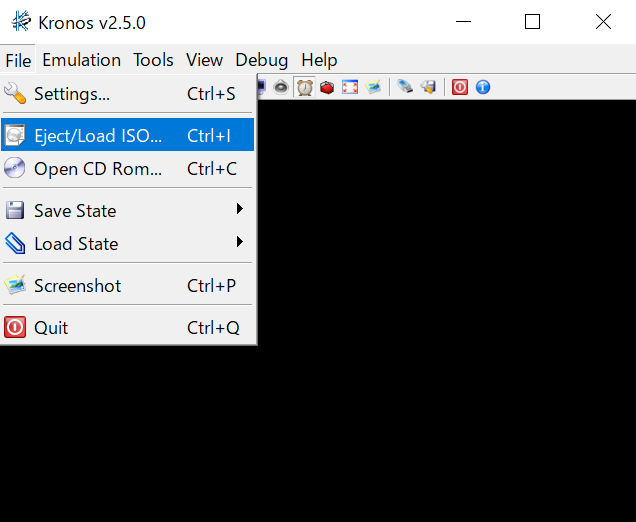Toggle the alarm clock frame limiter icon
Screen dimensions: 636x522
[305, 87]
